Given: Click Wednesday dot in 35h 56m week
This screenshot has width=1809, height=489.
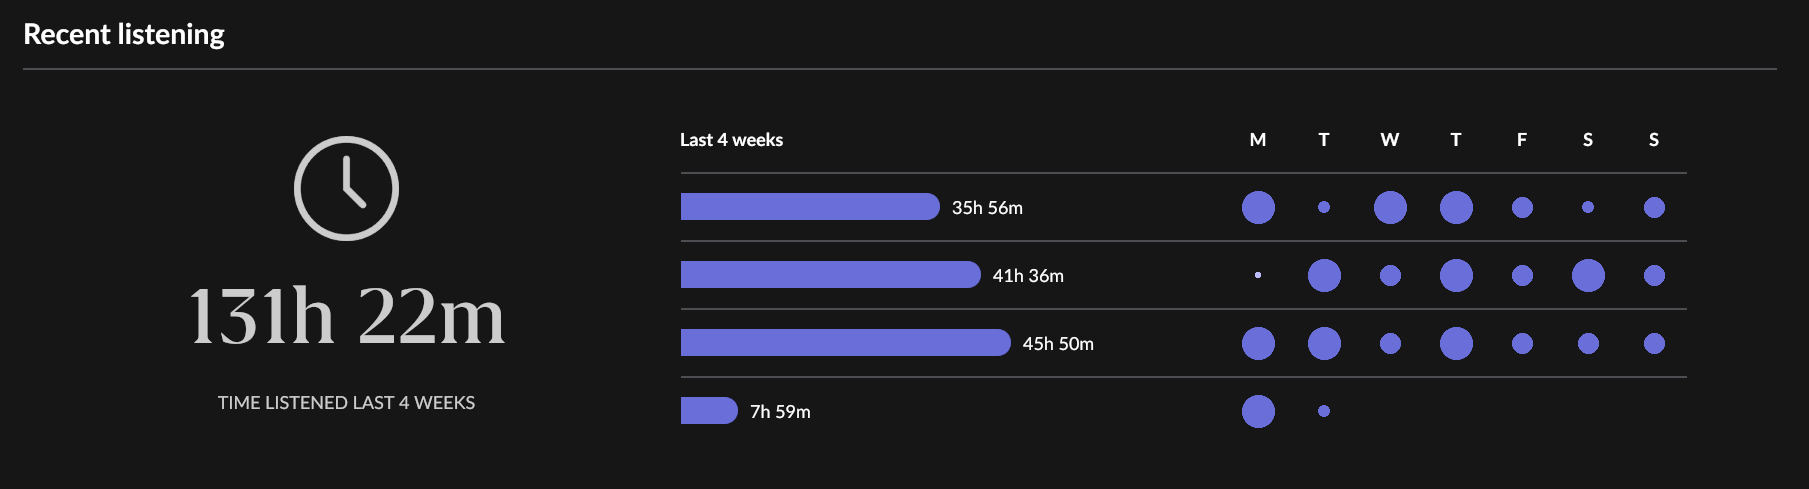Looking at the screenshot, I should click(x=1390, y=207).
